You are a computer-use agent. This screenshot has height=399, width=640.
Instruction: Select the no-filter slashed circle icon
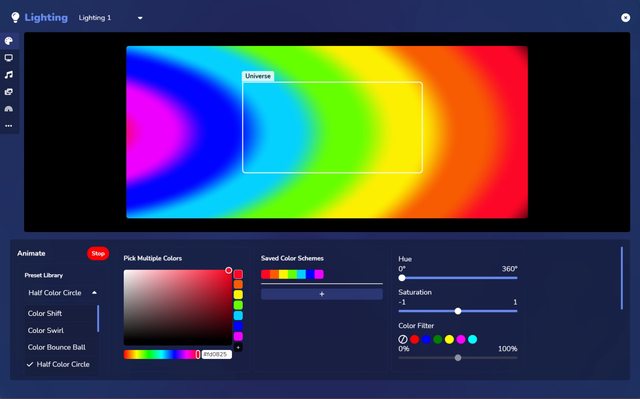click(403, 339)
